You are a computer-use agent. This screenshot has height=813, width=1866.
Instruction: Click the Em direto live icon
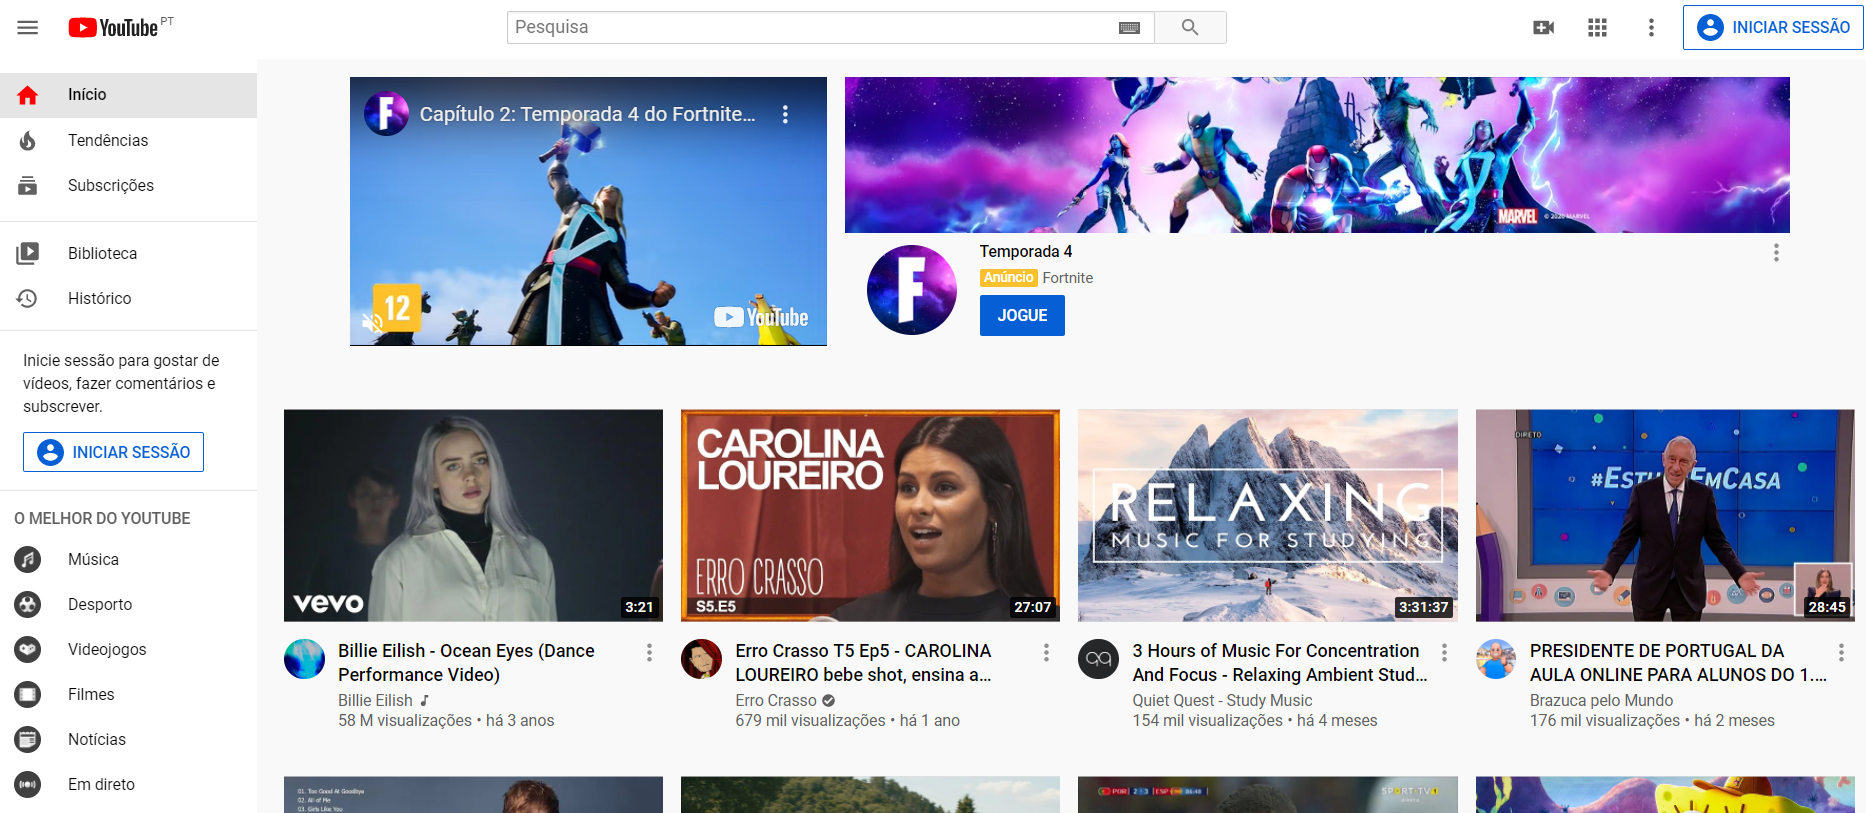click(28, 784)
